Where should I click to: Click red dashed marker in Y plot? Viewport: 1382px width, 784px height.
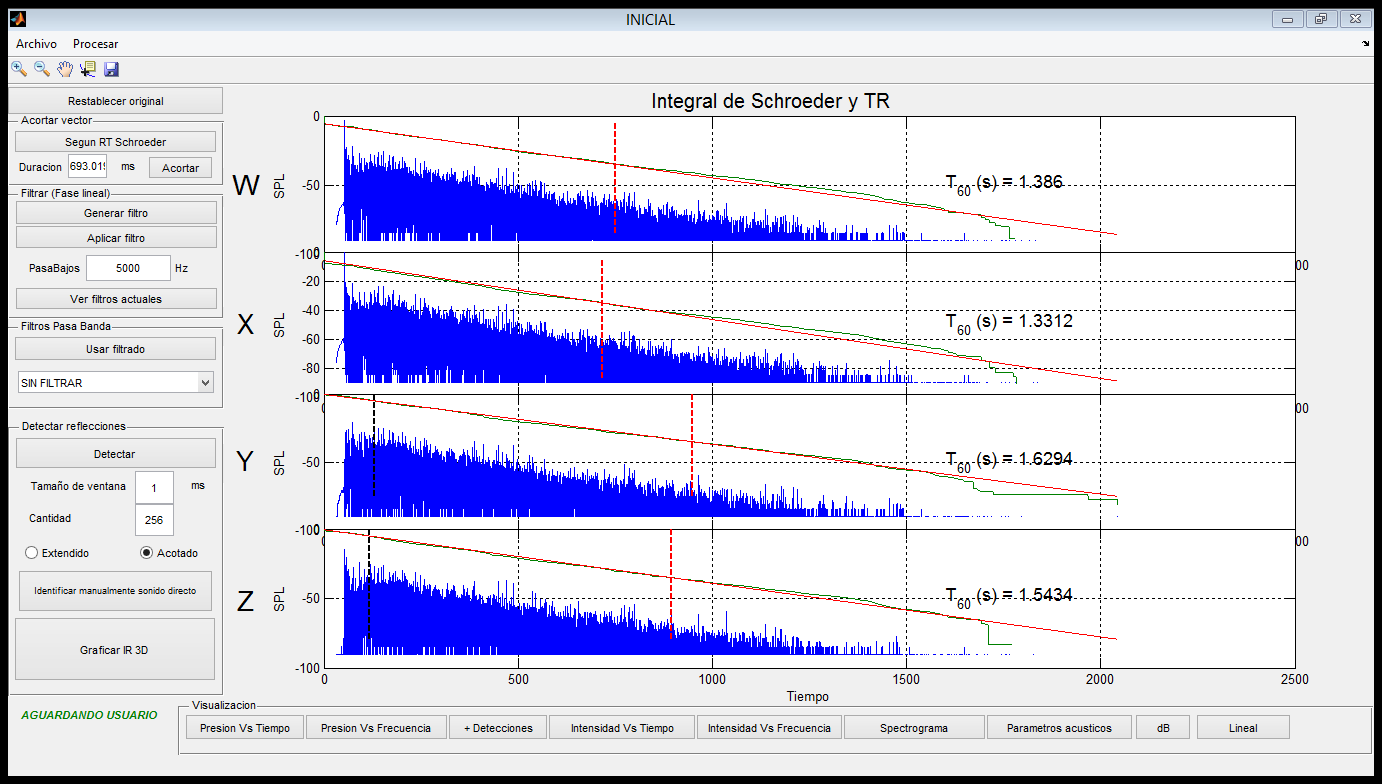click(x=692, y=445)
